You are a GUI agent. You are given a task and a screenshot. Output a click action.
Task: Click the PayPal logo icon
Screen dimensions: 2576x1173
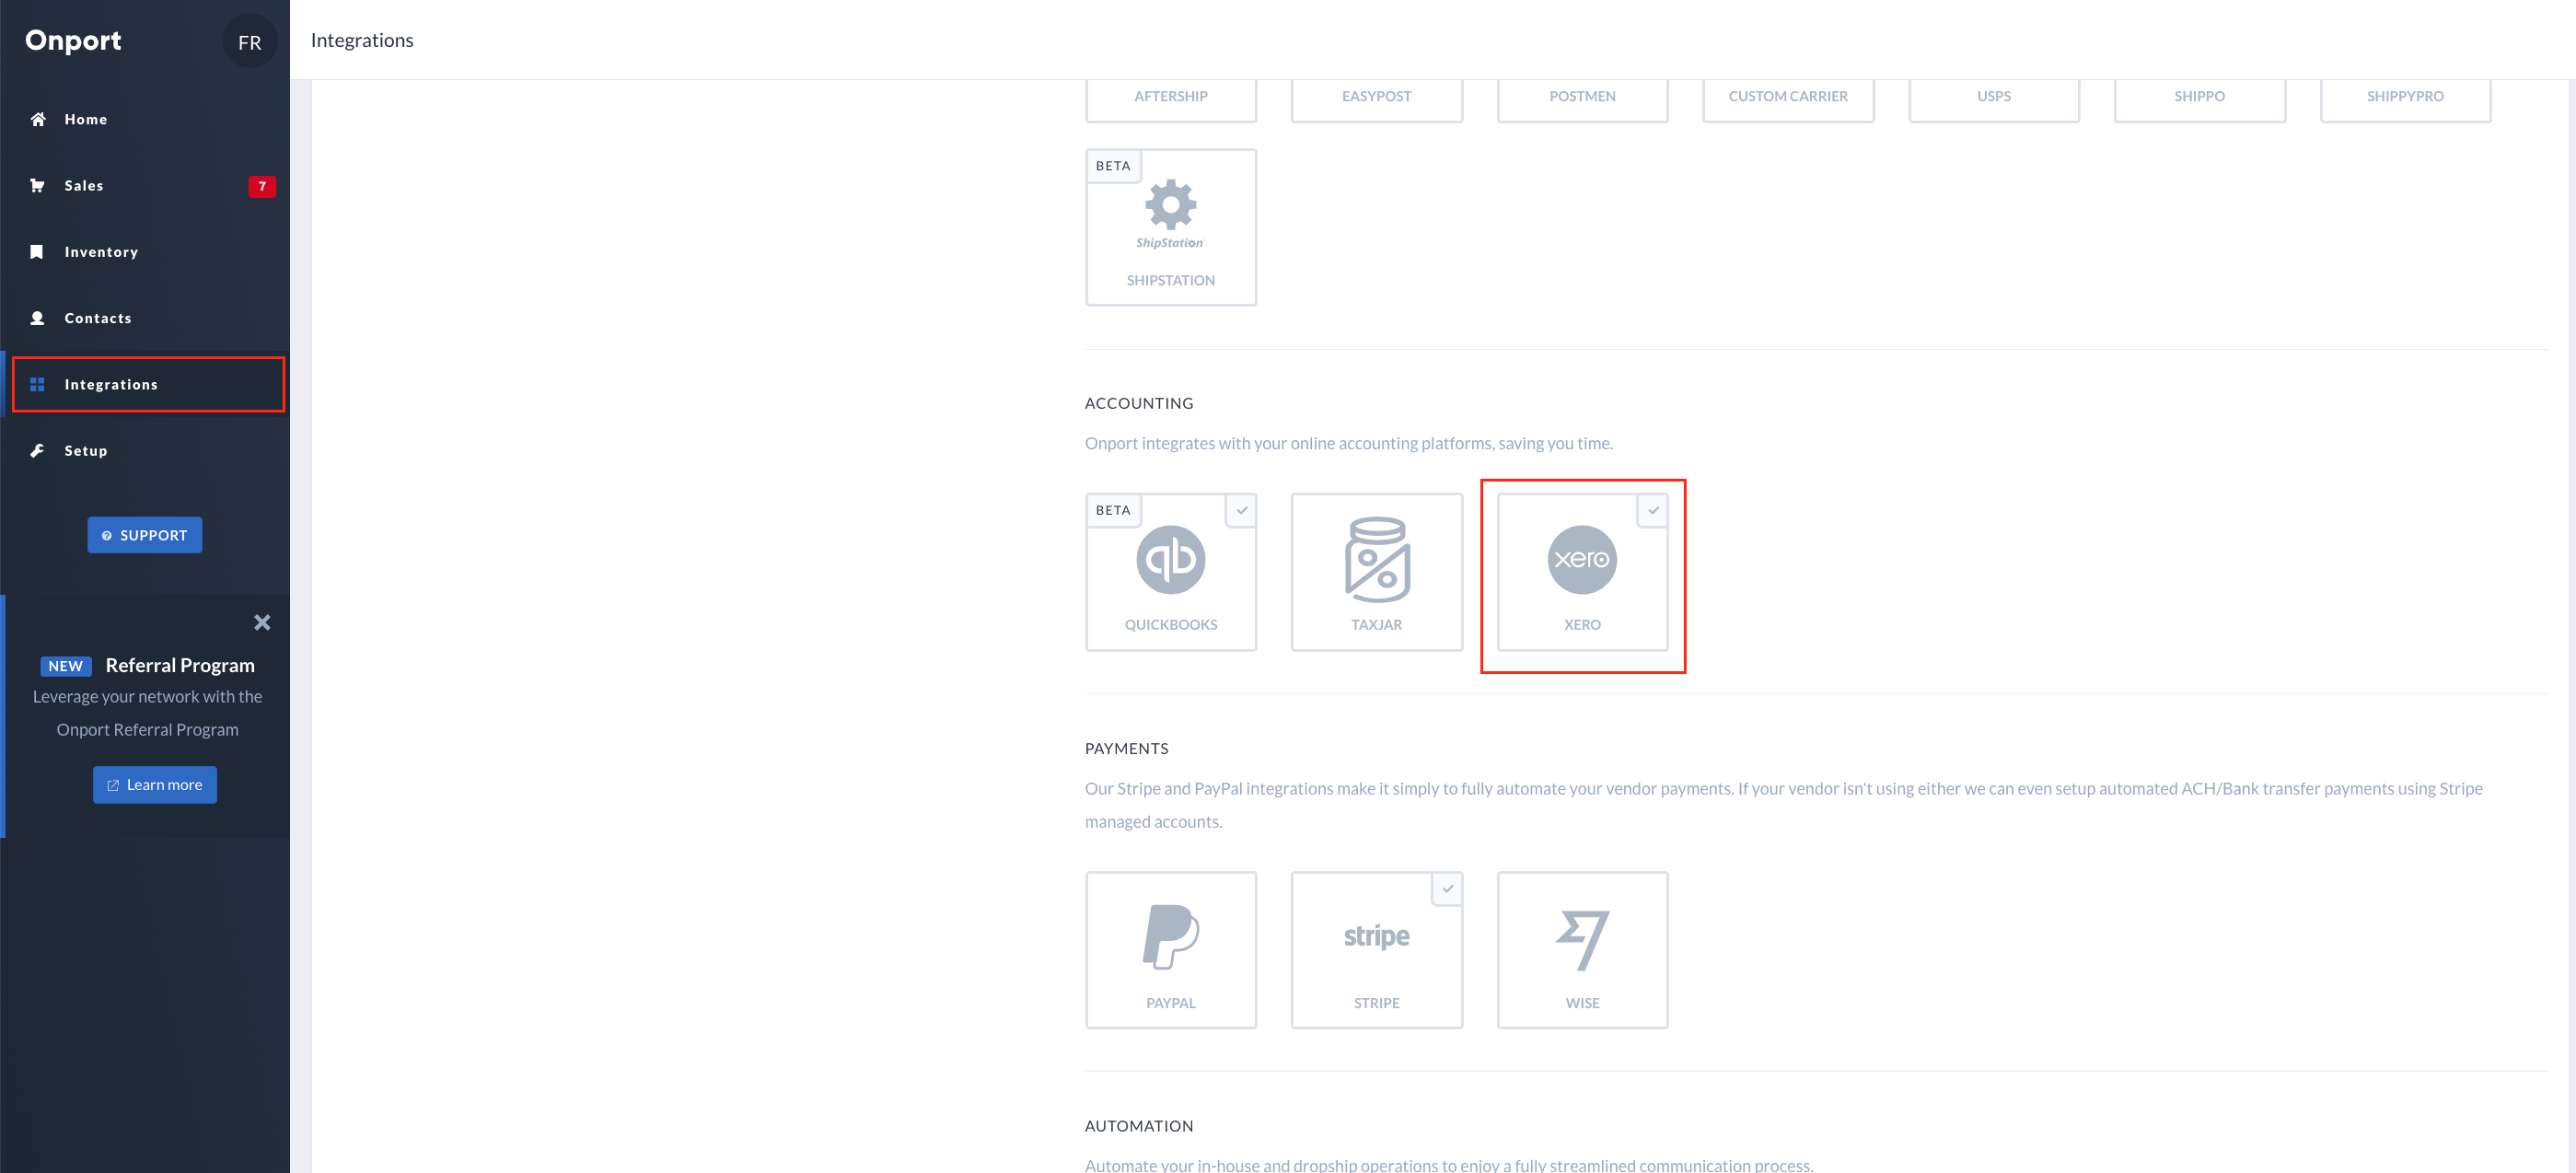1170,937
